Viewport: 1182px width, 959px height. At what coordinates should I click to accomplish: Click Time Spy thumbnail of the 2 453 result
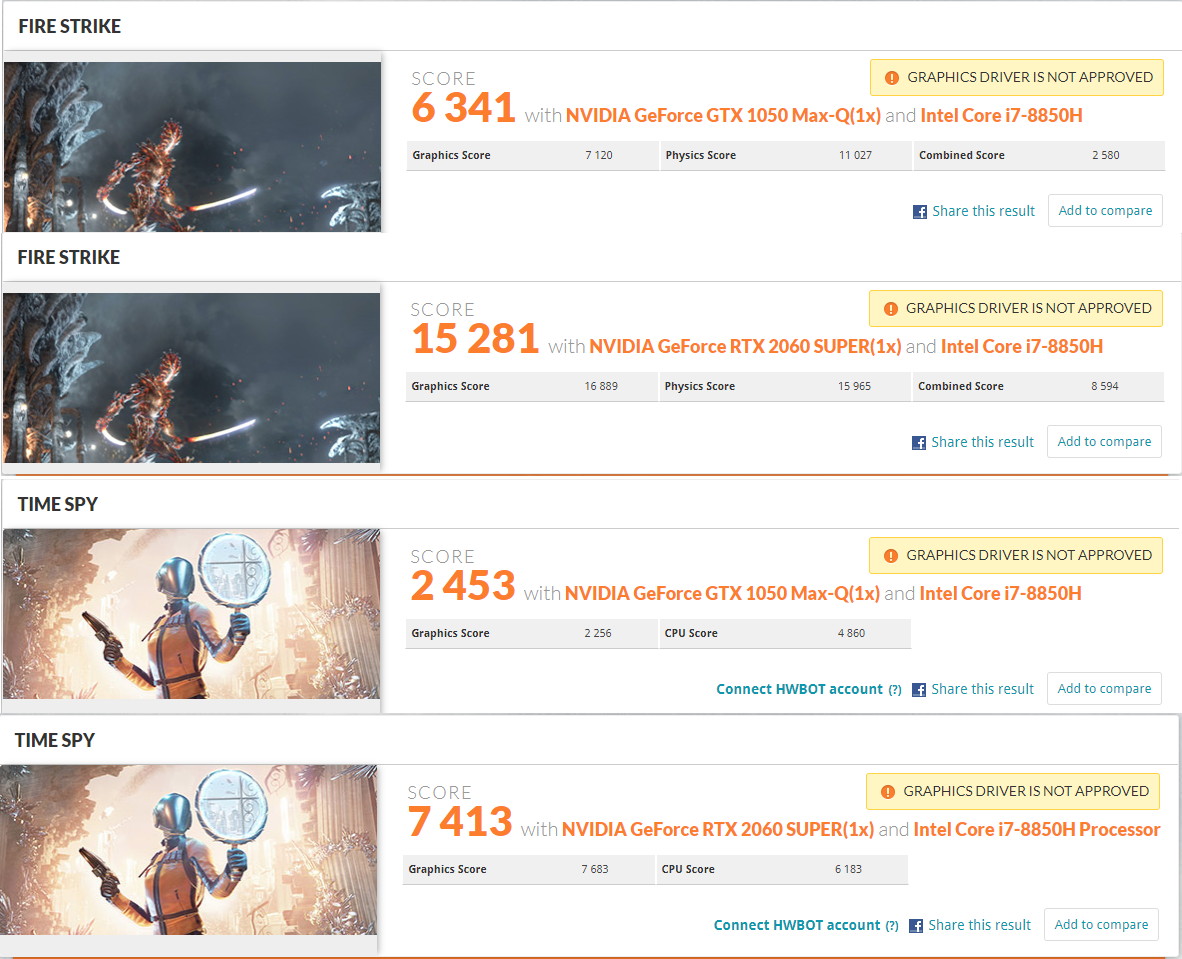click(191, 614)
